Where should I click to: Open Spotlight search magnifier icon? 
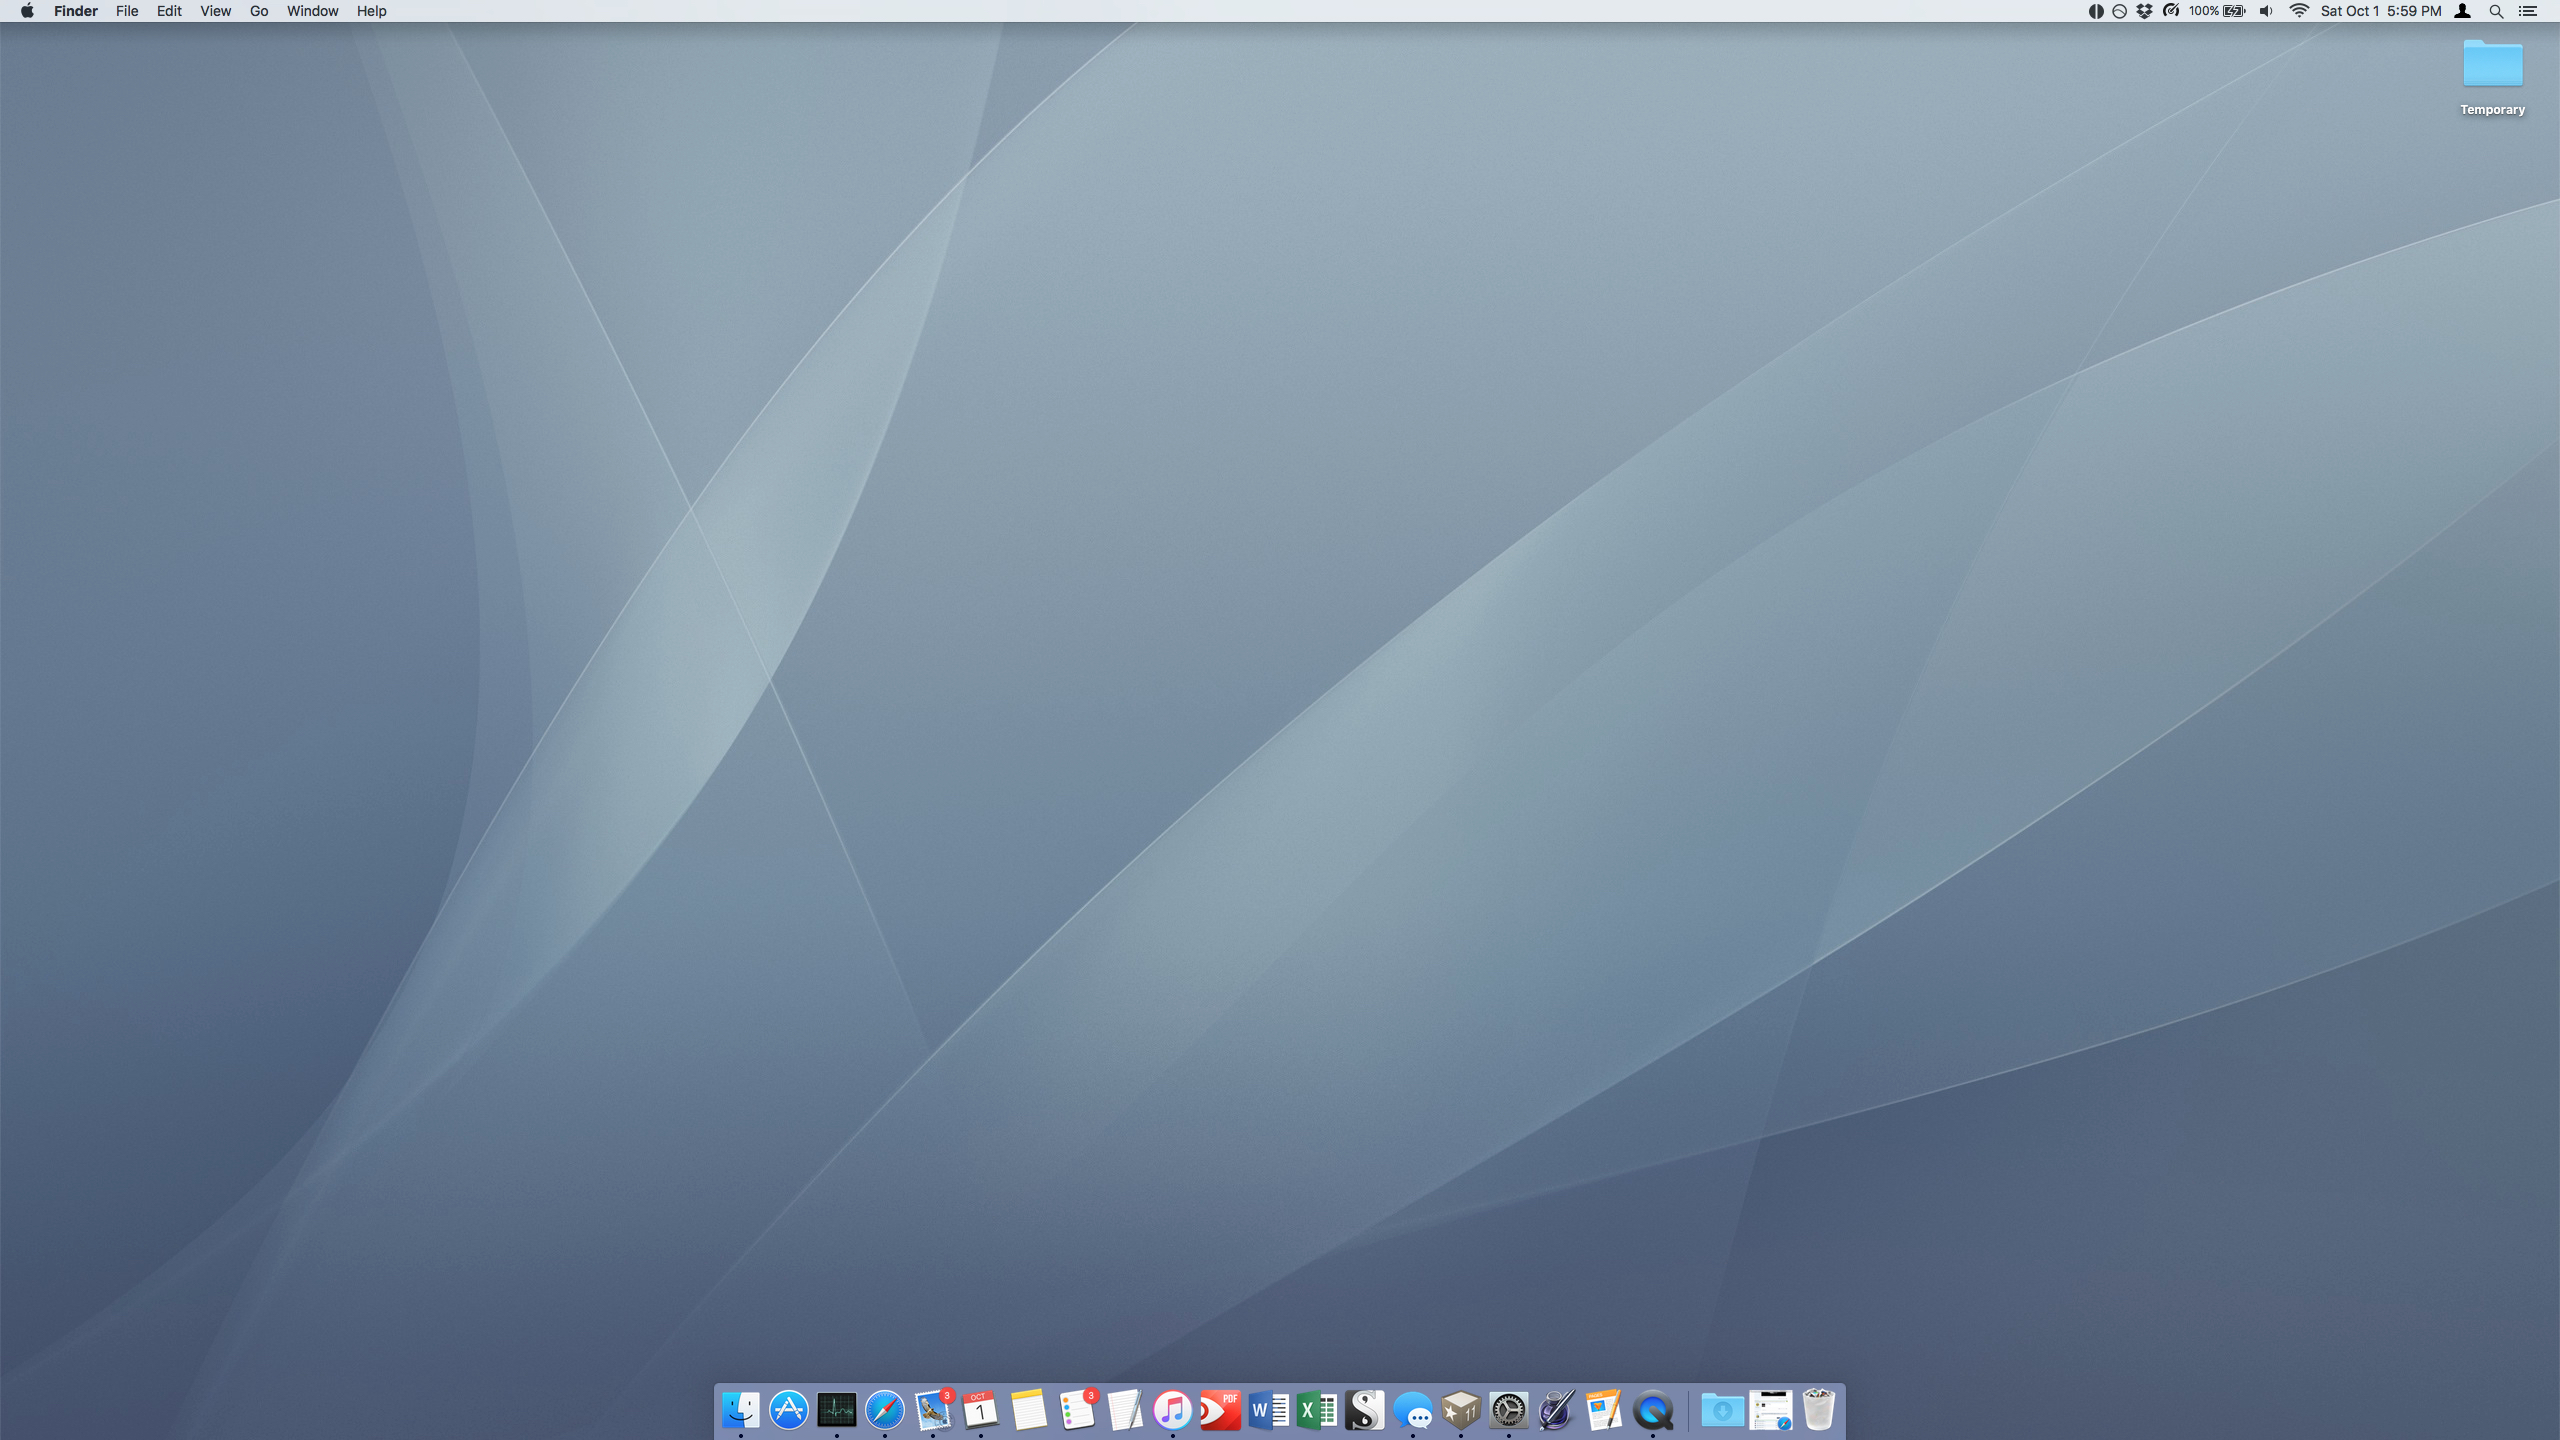click(2496, 11)
